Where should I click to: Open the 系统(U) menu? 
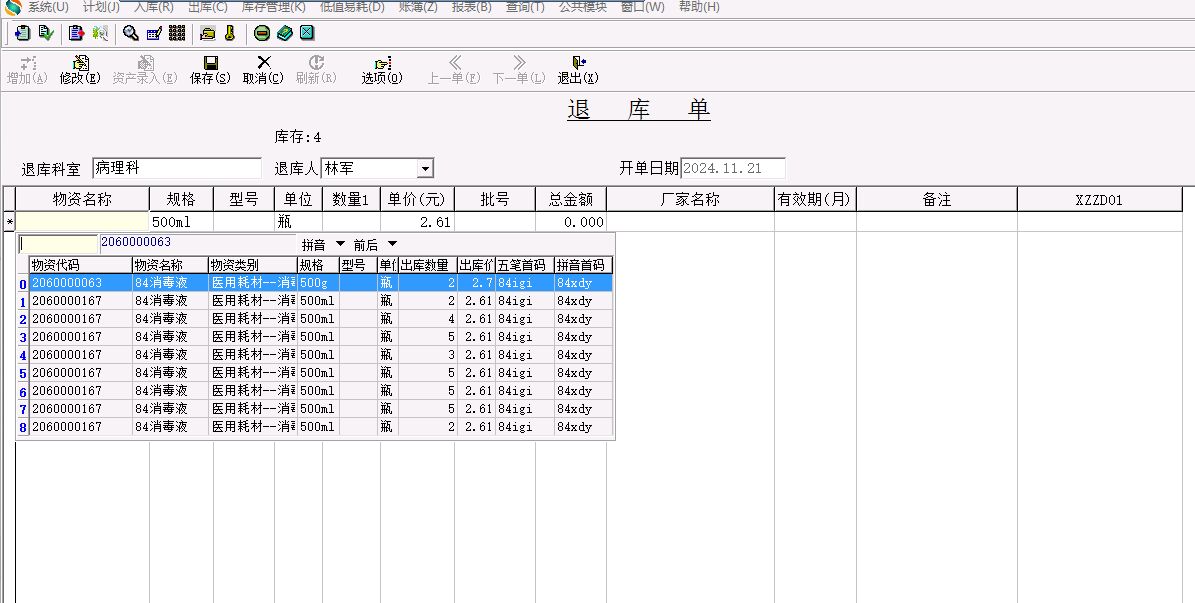(x=48, y=7)
